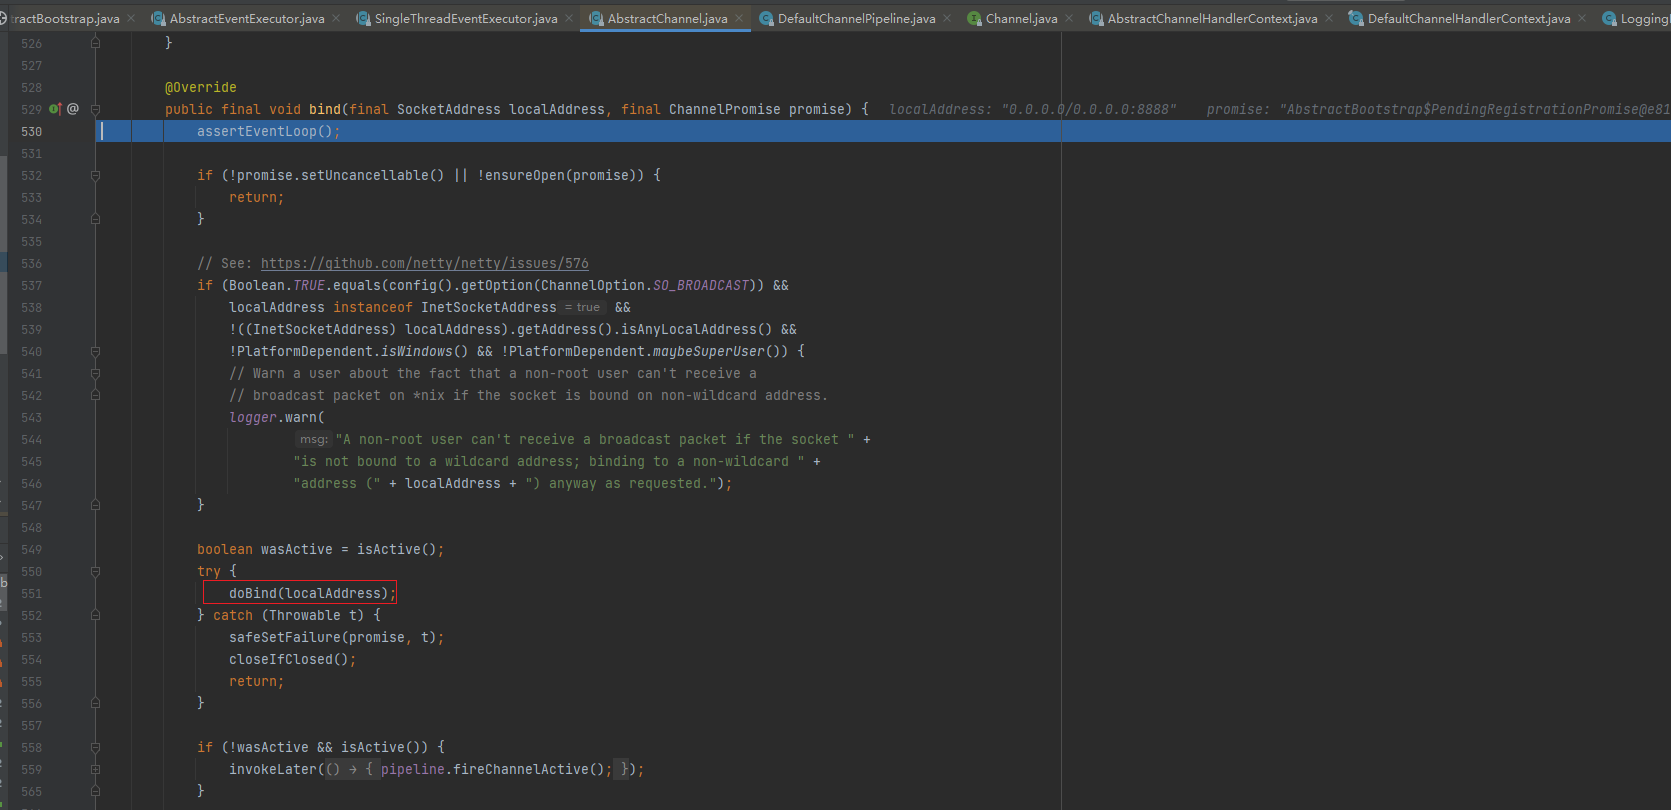Collapse the wasActive if block at line 558
Viewport: 1671px width, 810px height.
coord(95,747)
